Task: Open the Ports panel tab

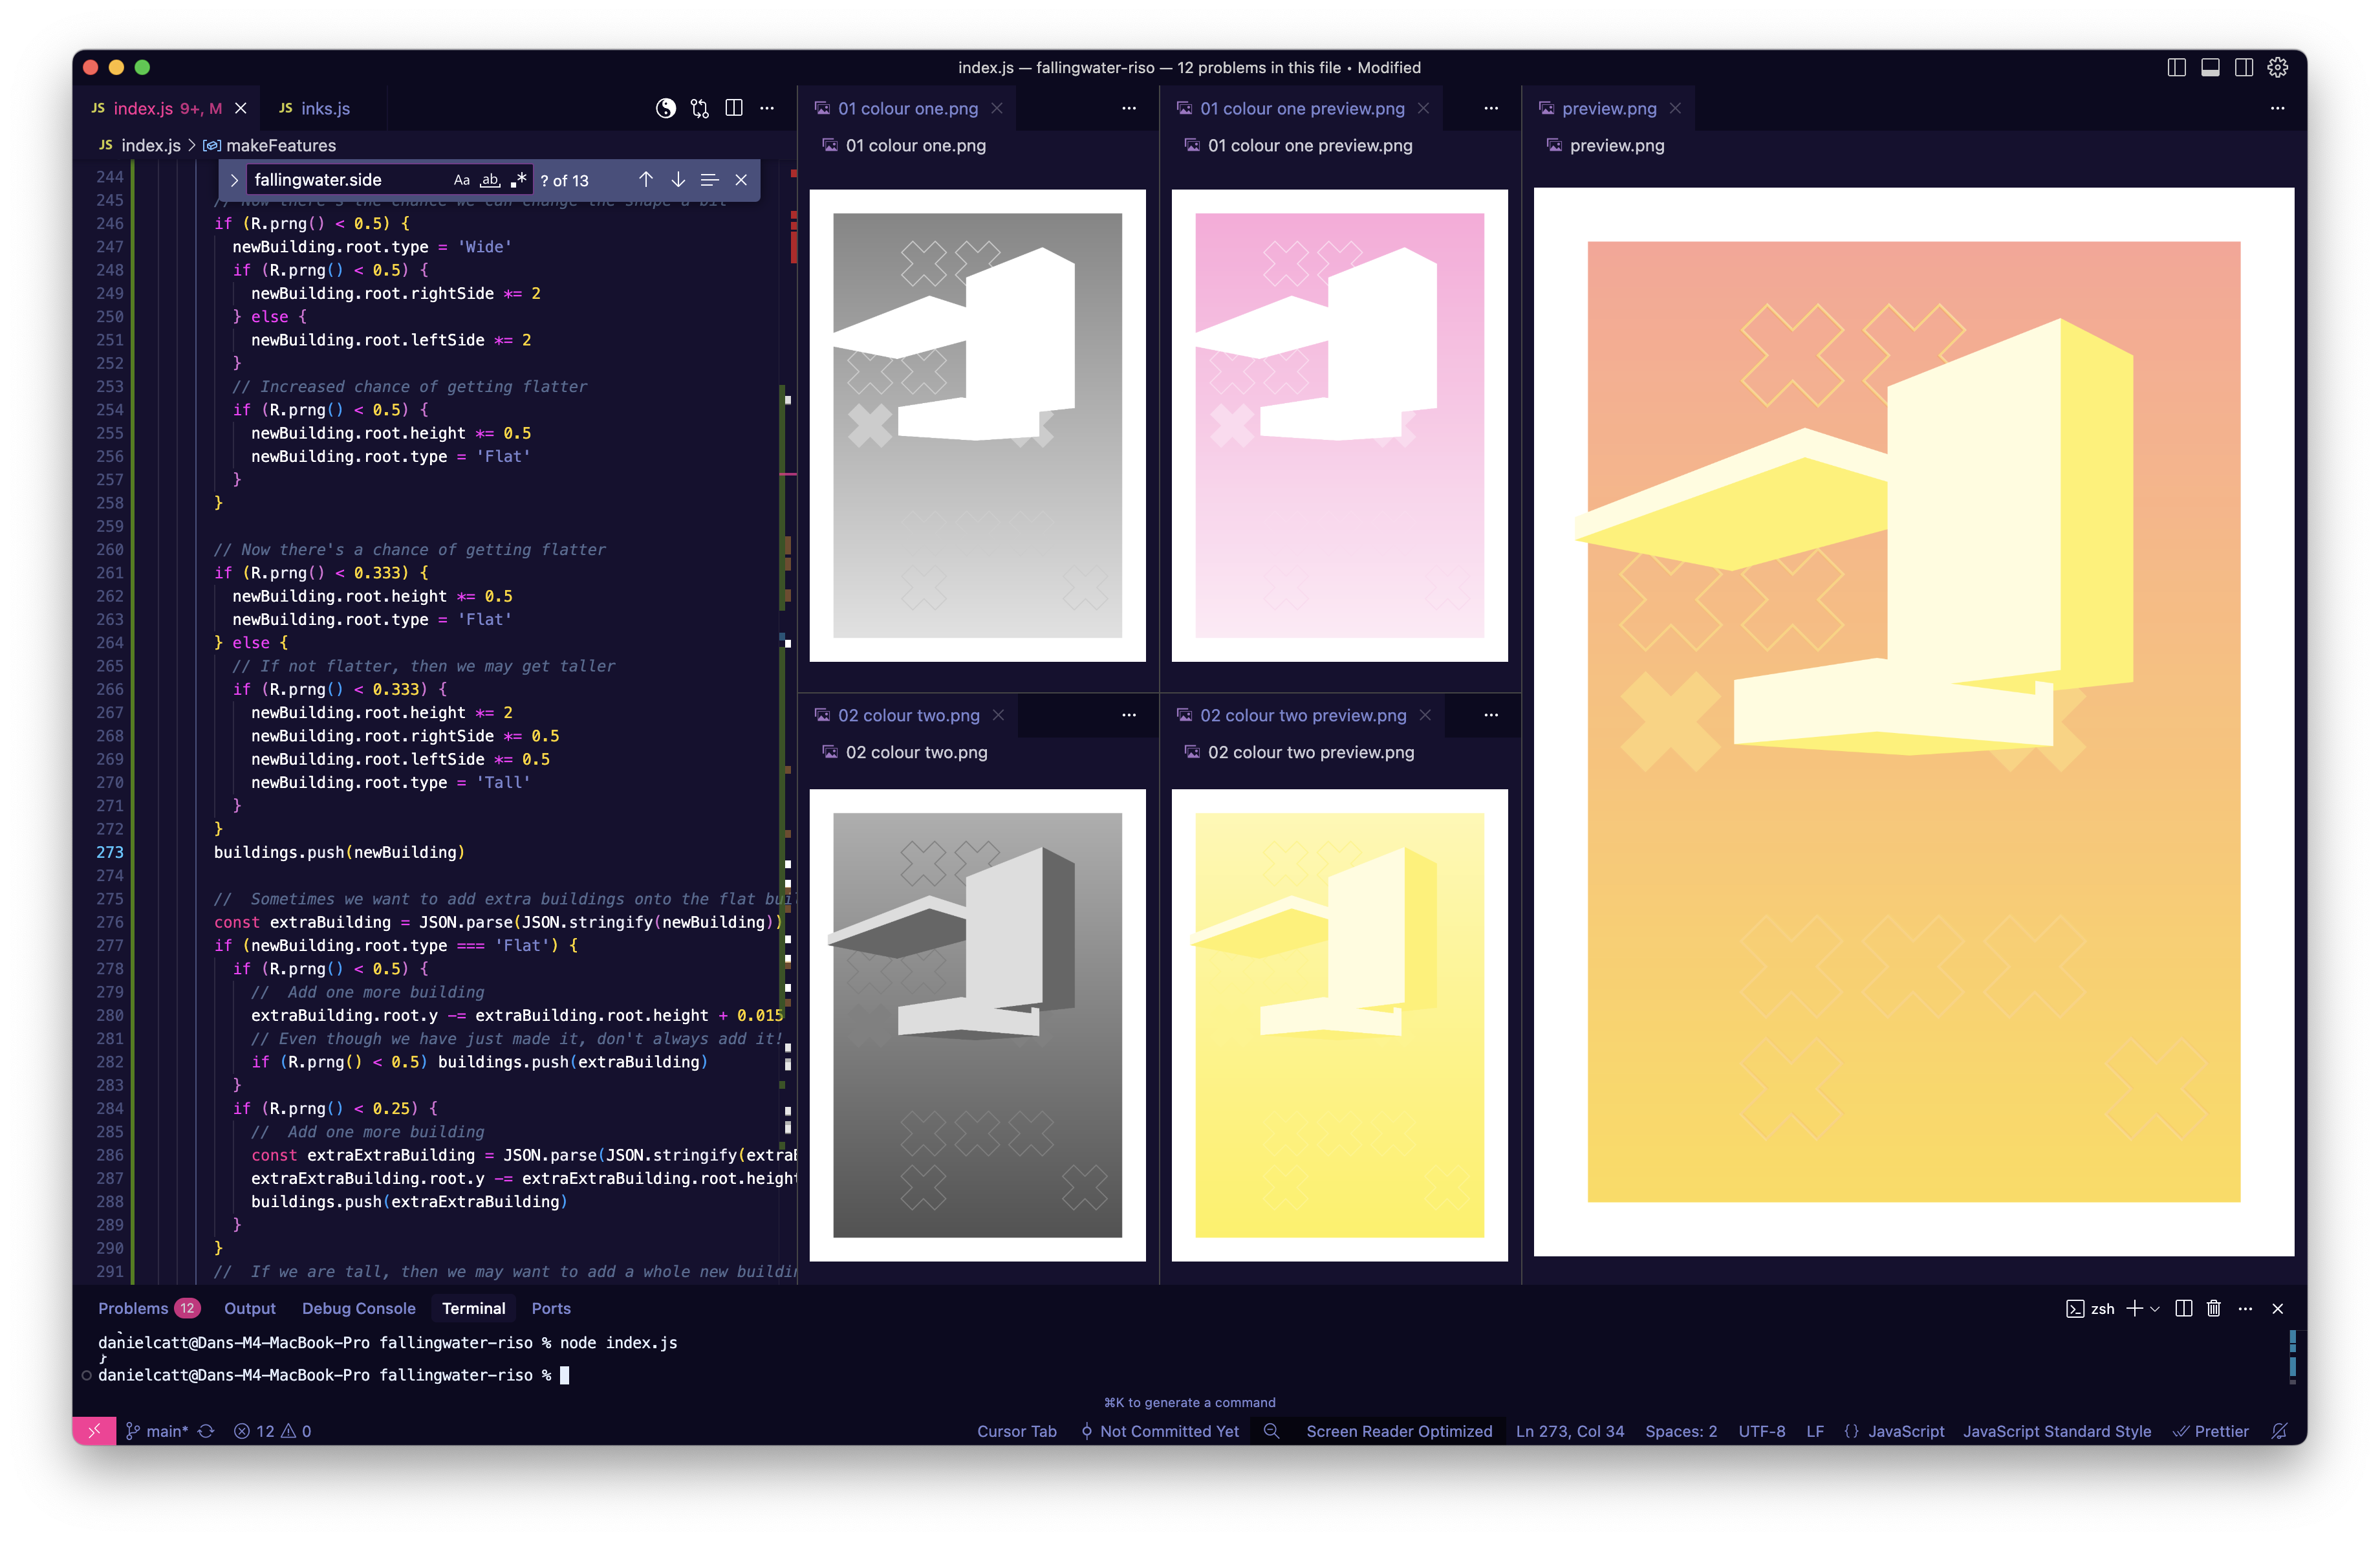Action: 551,1308
